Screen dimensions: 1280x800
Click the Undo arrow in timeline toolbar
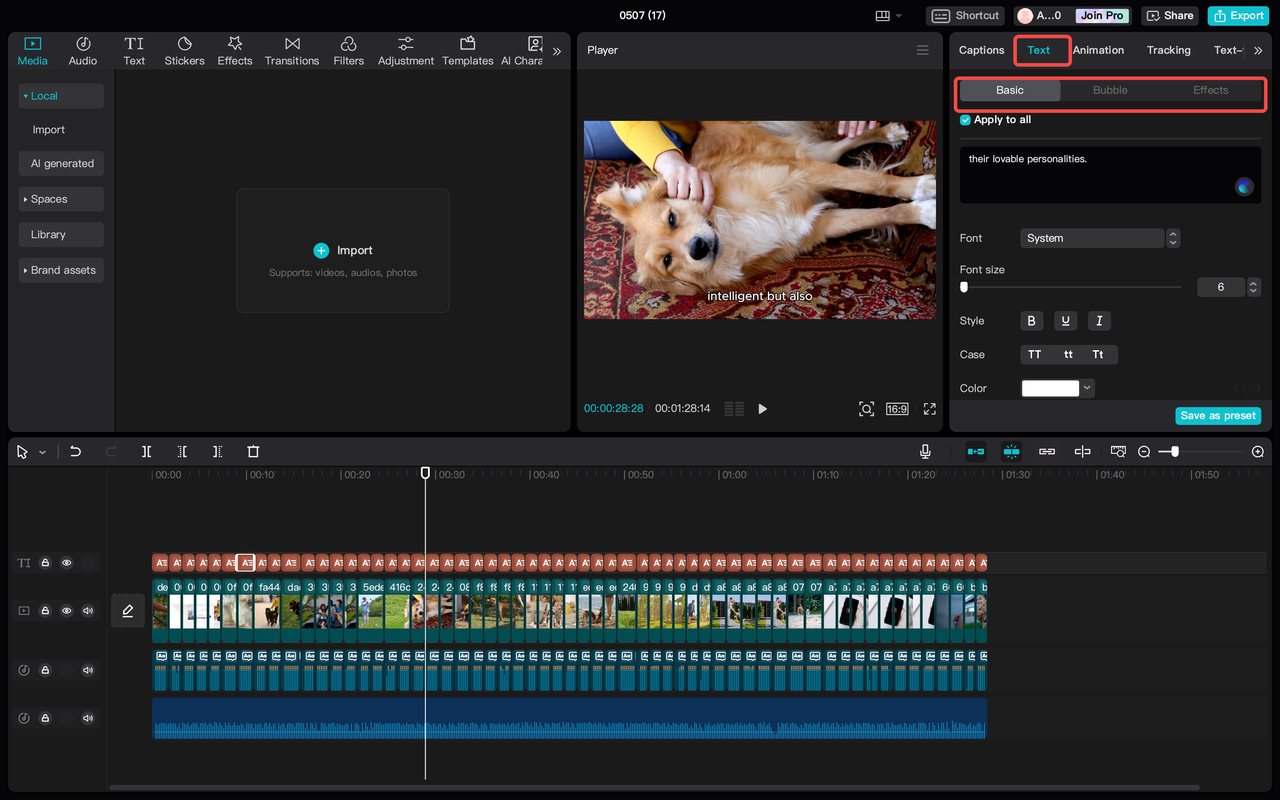pos(75,452)
